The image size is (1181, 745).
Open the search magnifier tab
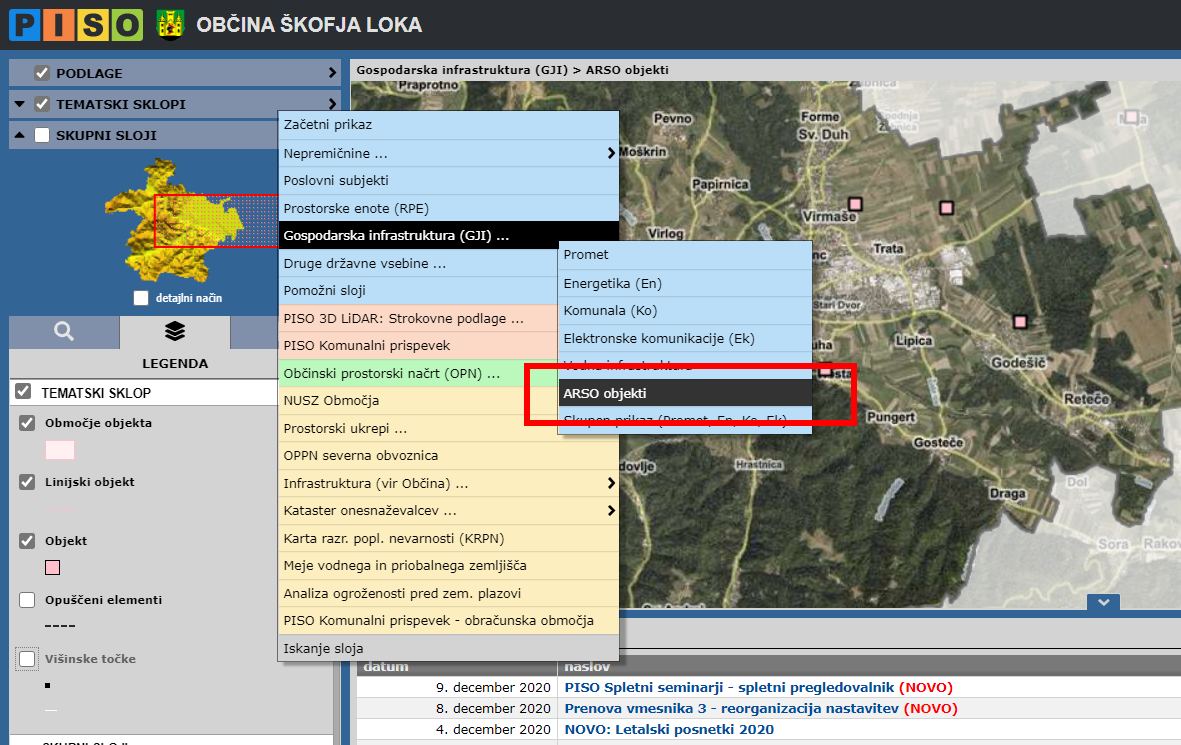click(64, 331)
